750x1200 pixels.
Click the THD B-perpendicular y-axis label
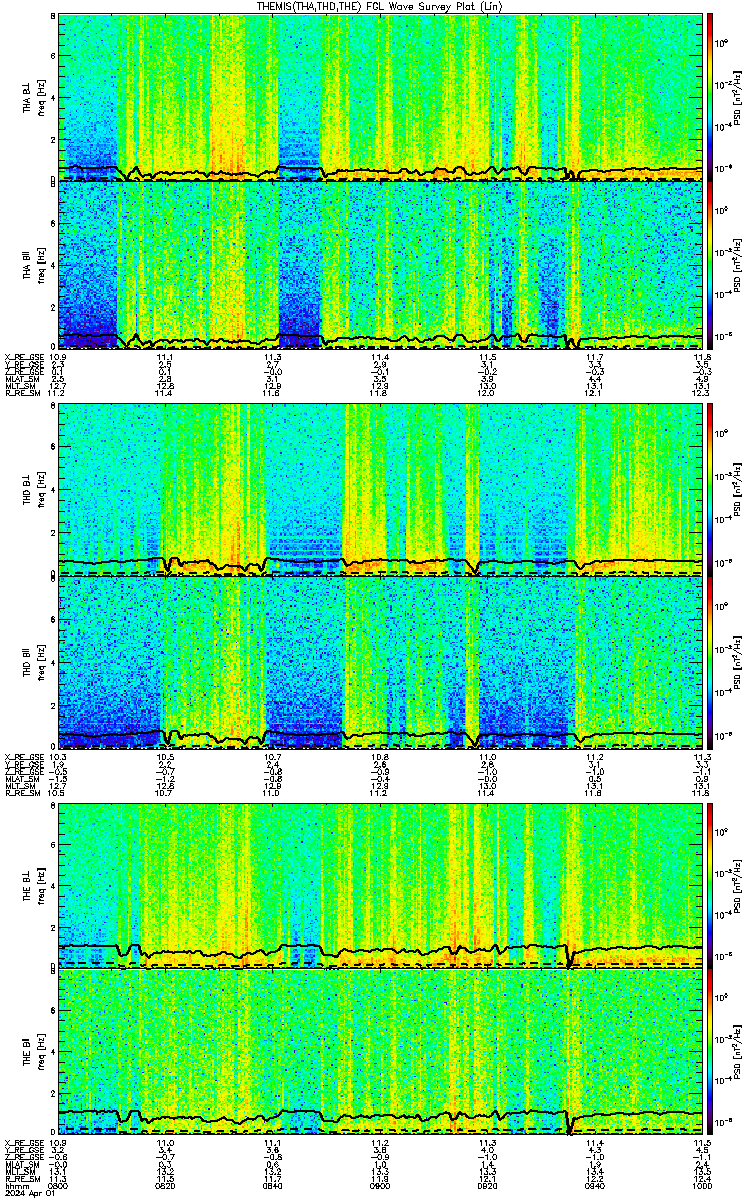pos(28,491)
